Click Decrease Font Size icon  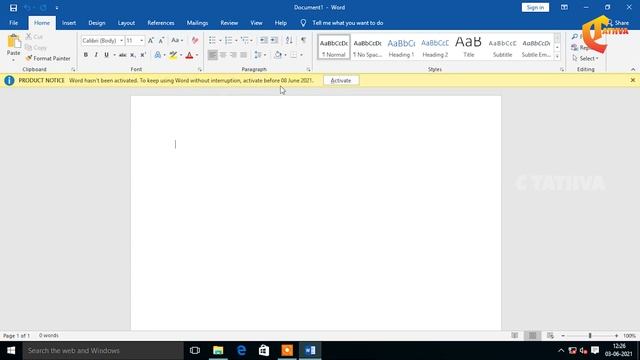(x=162, y=40)
